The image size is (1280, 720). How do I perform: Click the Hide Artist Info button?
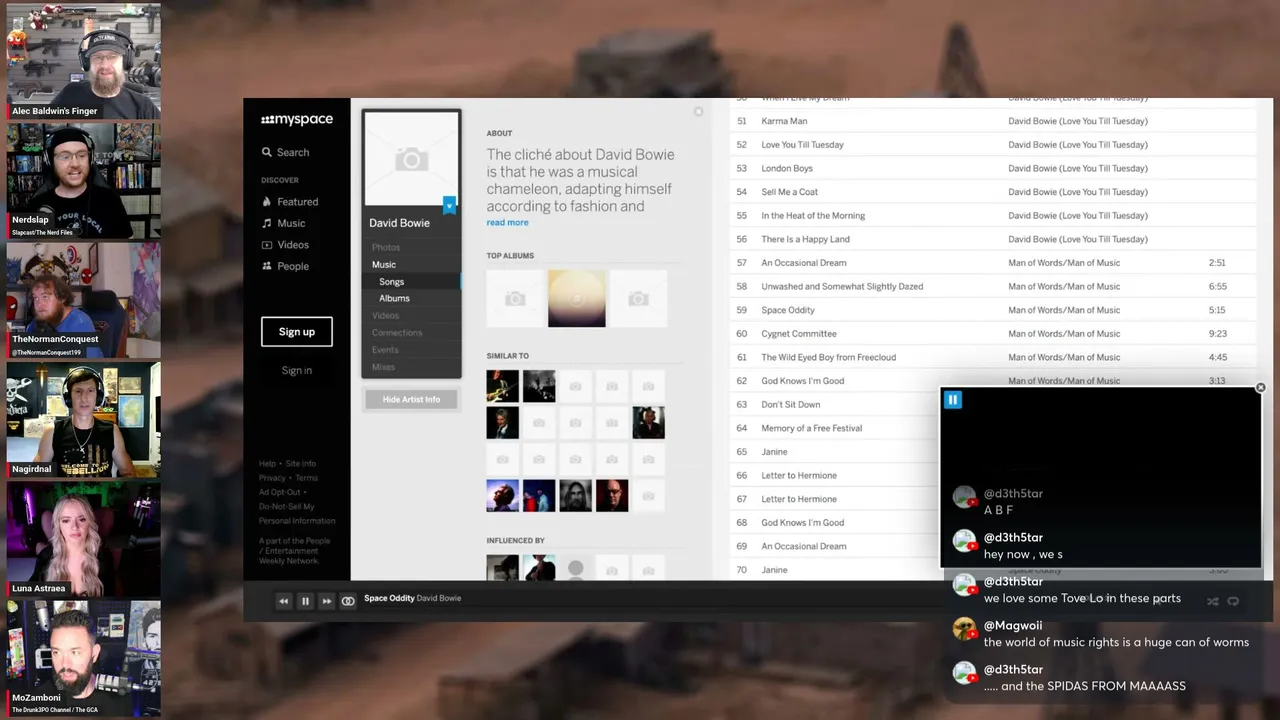[x=411, y=400]
